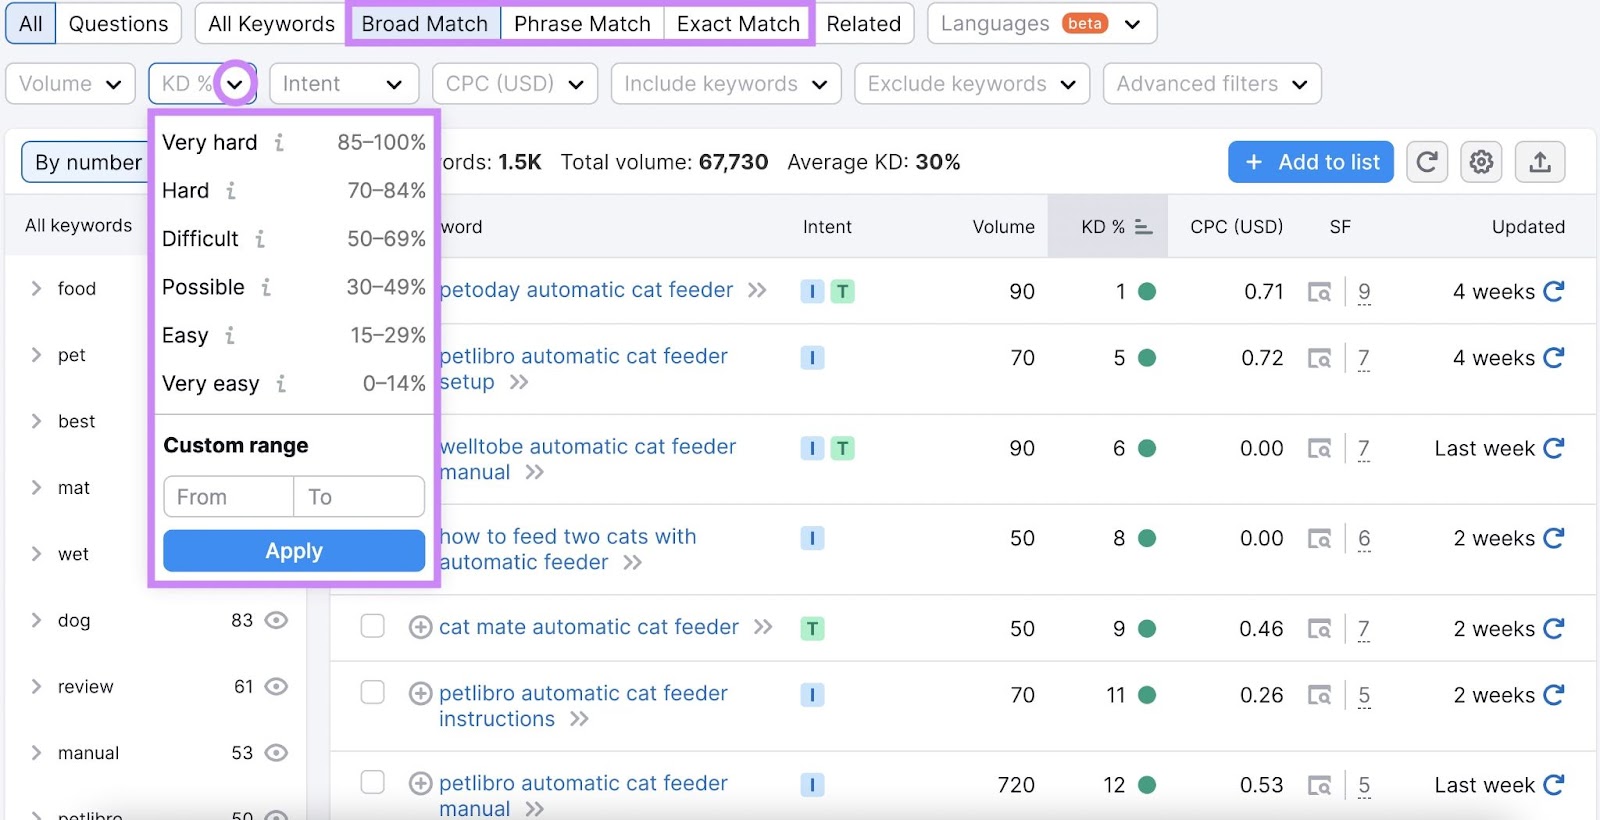This screenshot has height=820, width=1600.
Task: Open the petoday automatic cat feeder keyword link
Action: coord(586,290)
